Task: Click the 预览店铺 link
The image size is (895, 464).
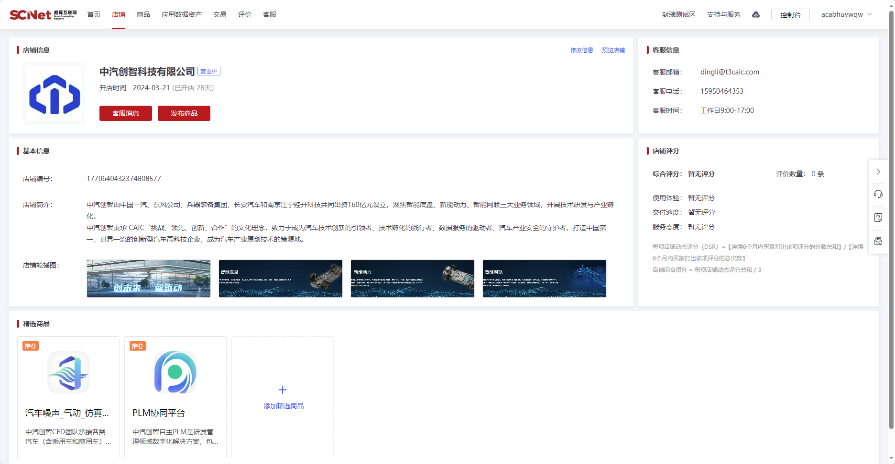Action: [x=613, y=50]
